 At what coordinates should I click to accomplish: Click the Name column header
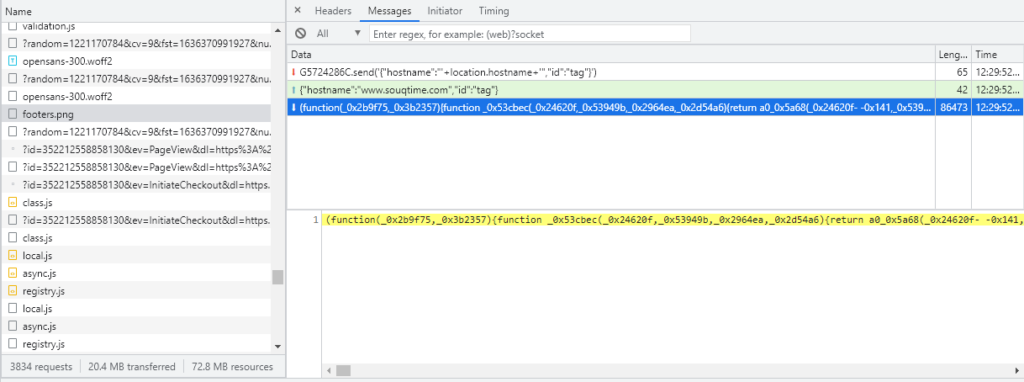click(18, 12)
